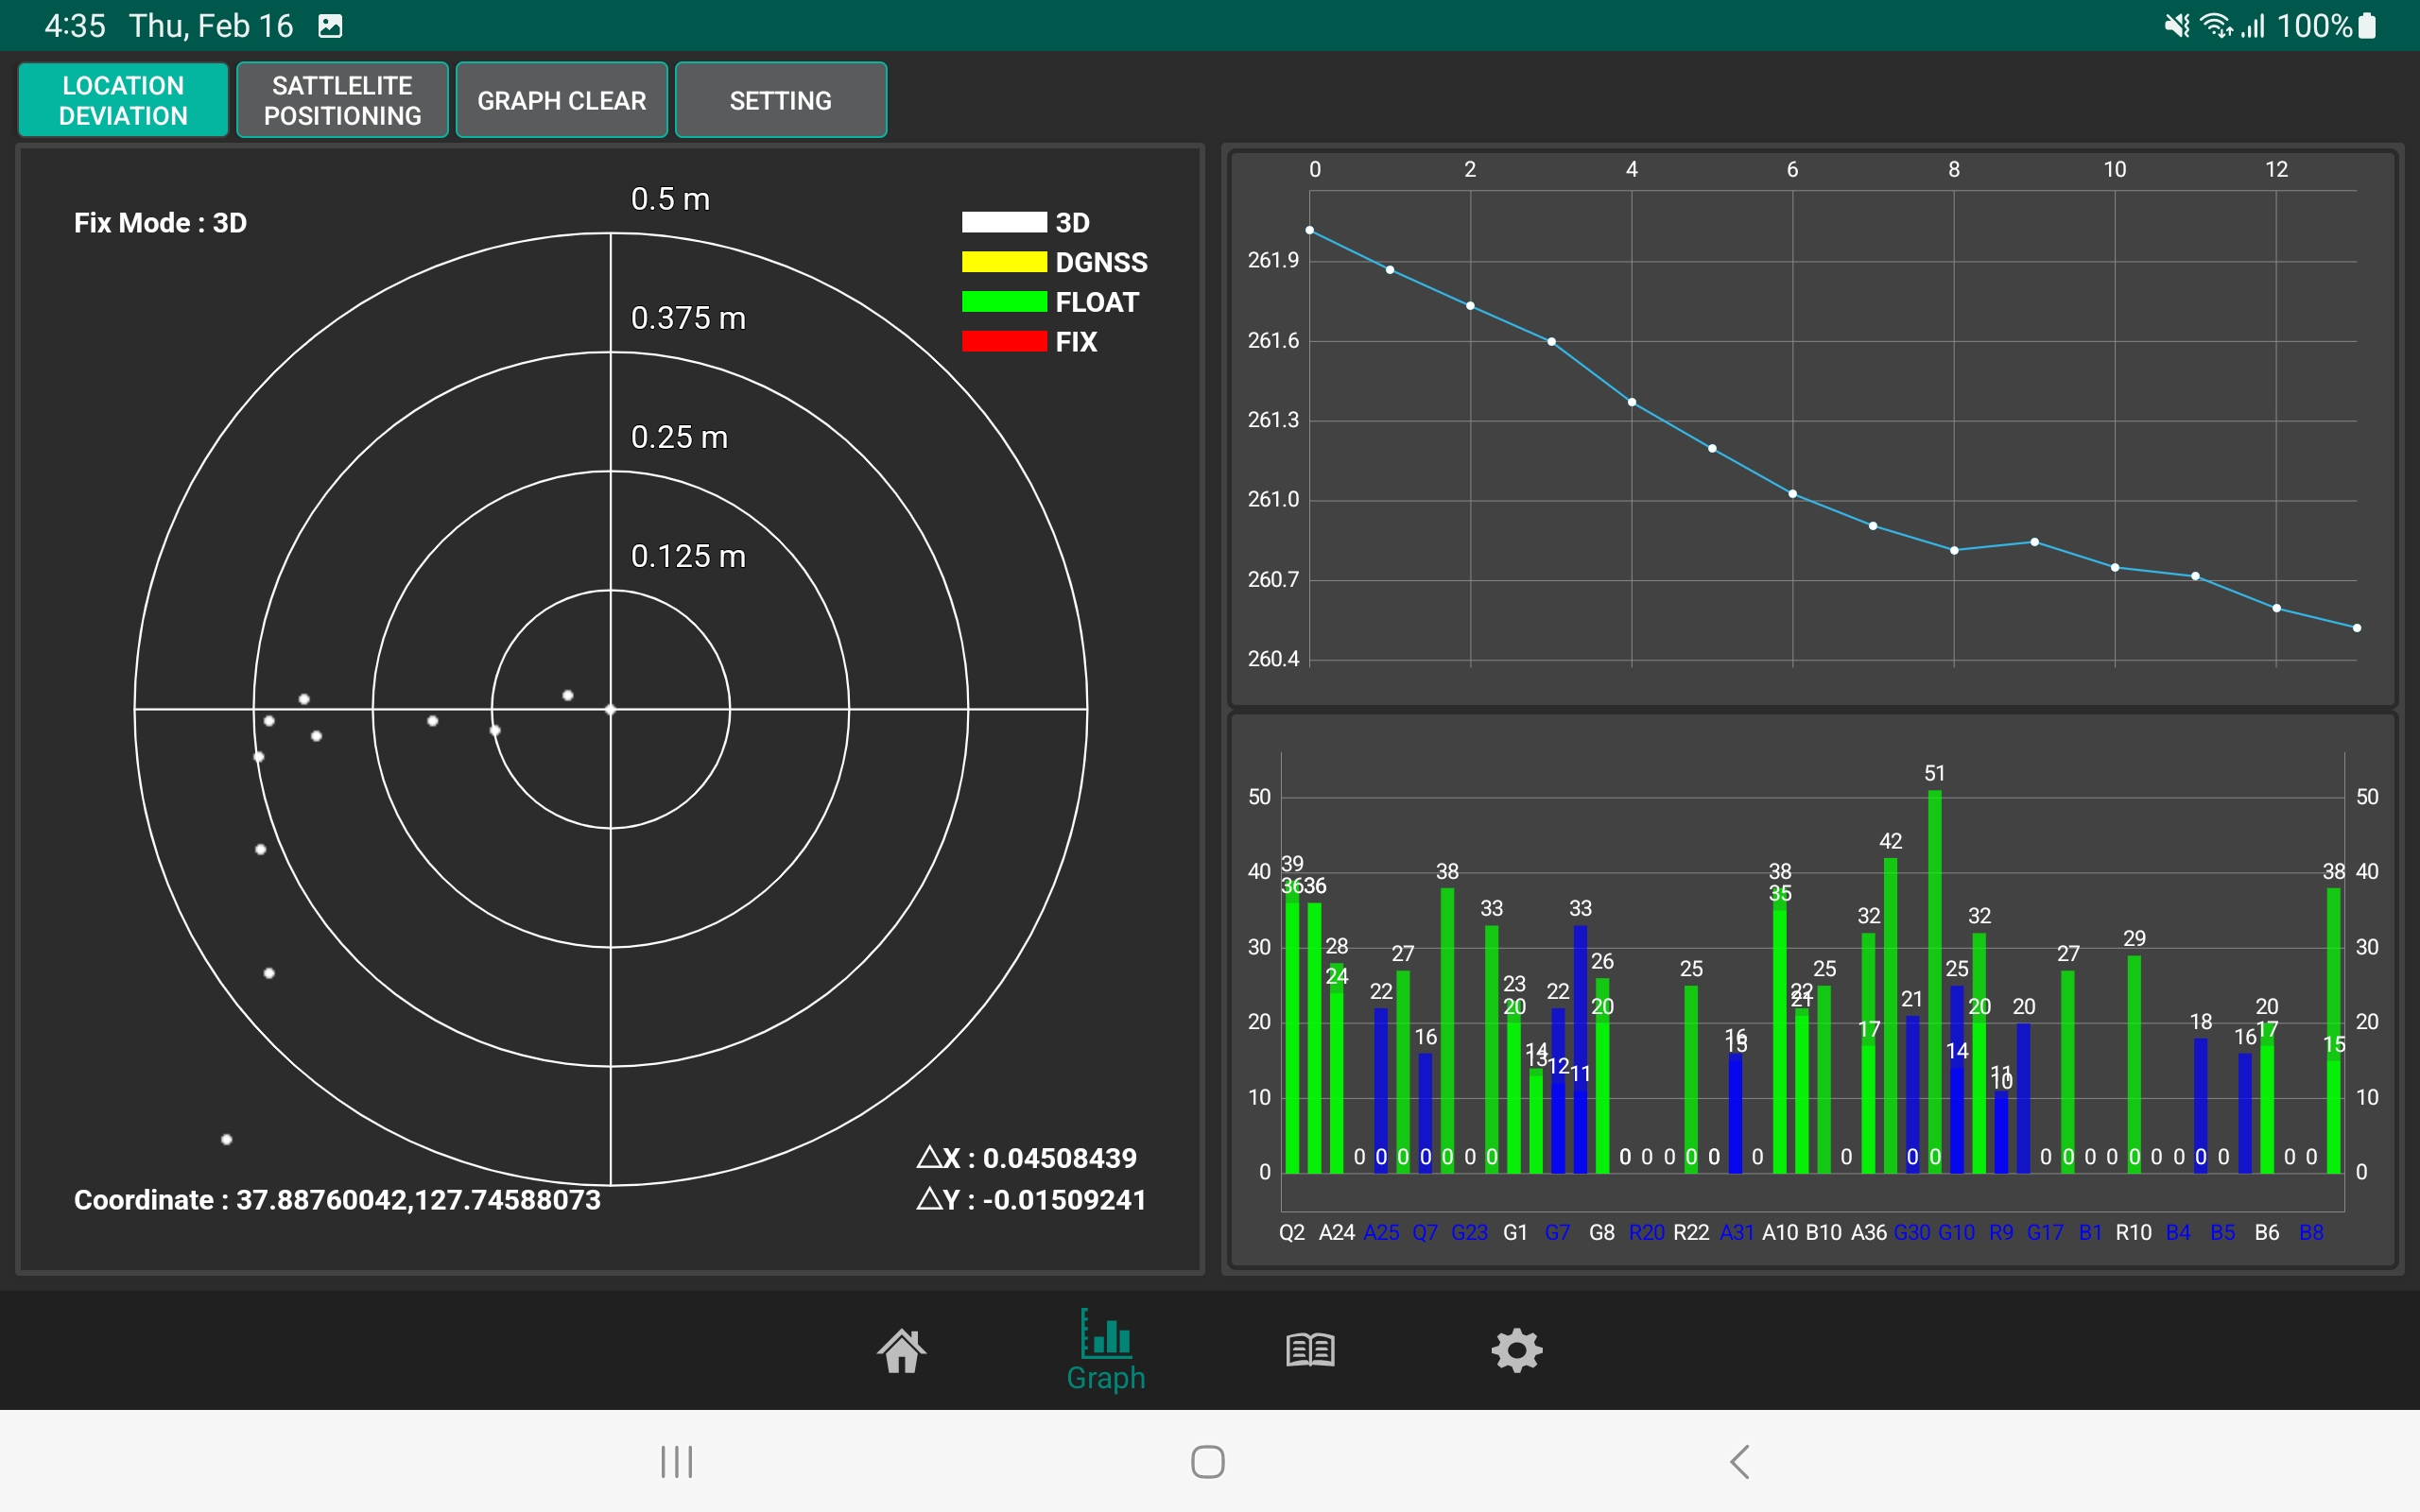Image resolution: width=2420 pixels, height=1512 pixels.
Task: Click the green FLOAT legend swatch
Action: (1003, 302)
